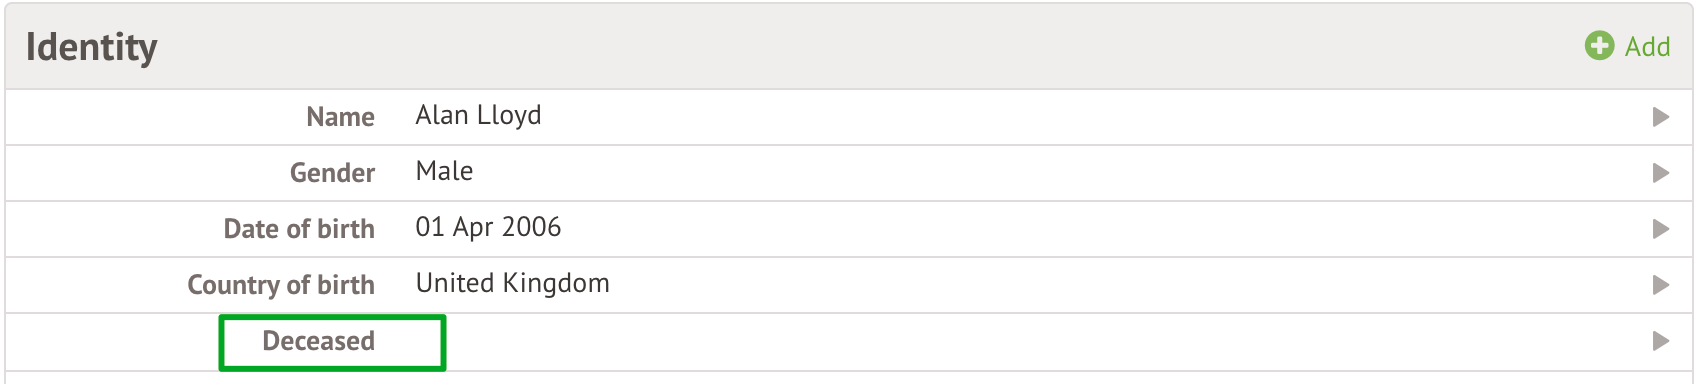Image resolution: width=1704 pixels, height=384 pixels.
Task: Open the Date of birth row arrow
Action: (x=1661, y=229)
